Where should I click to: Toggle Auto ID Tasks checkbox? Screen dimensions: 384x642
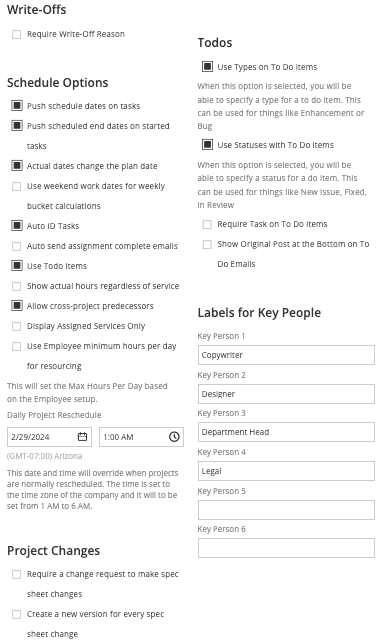pos(16,226)
